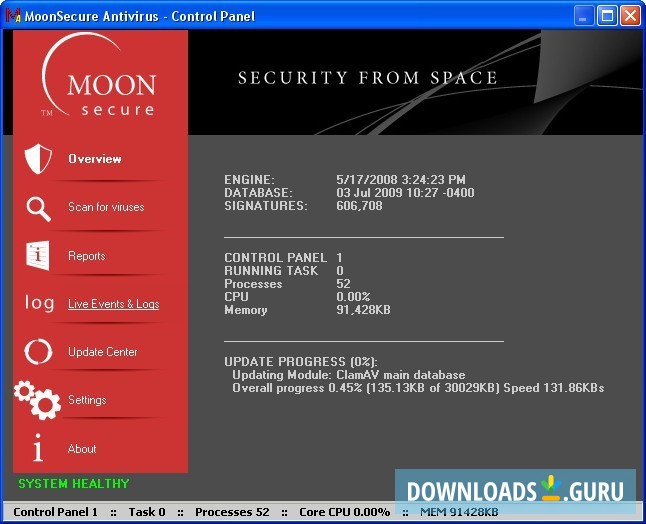Click the Settings gears icon
646x524 pixels.
click(37, 400)
